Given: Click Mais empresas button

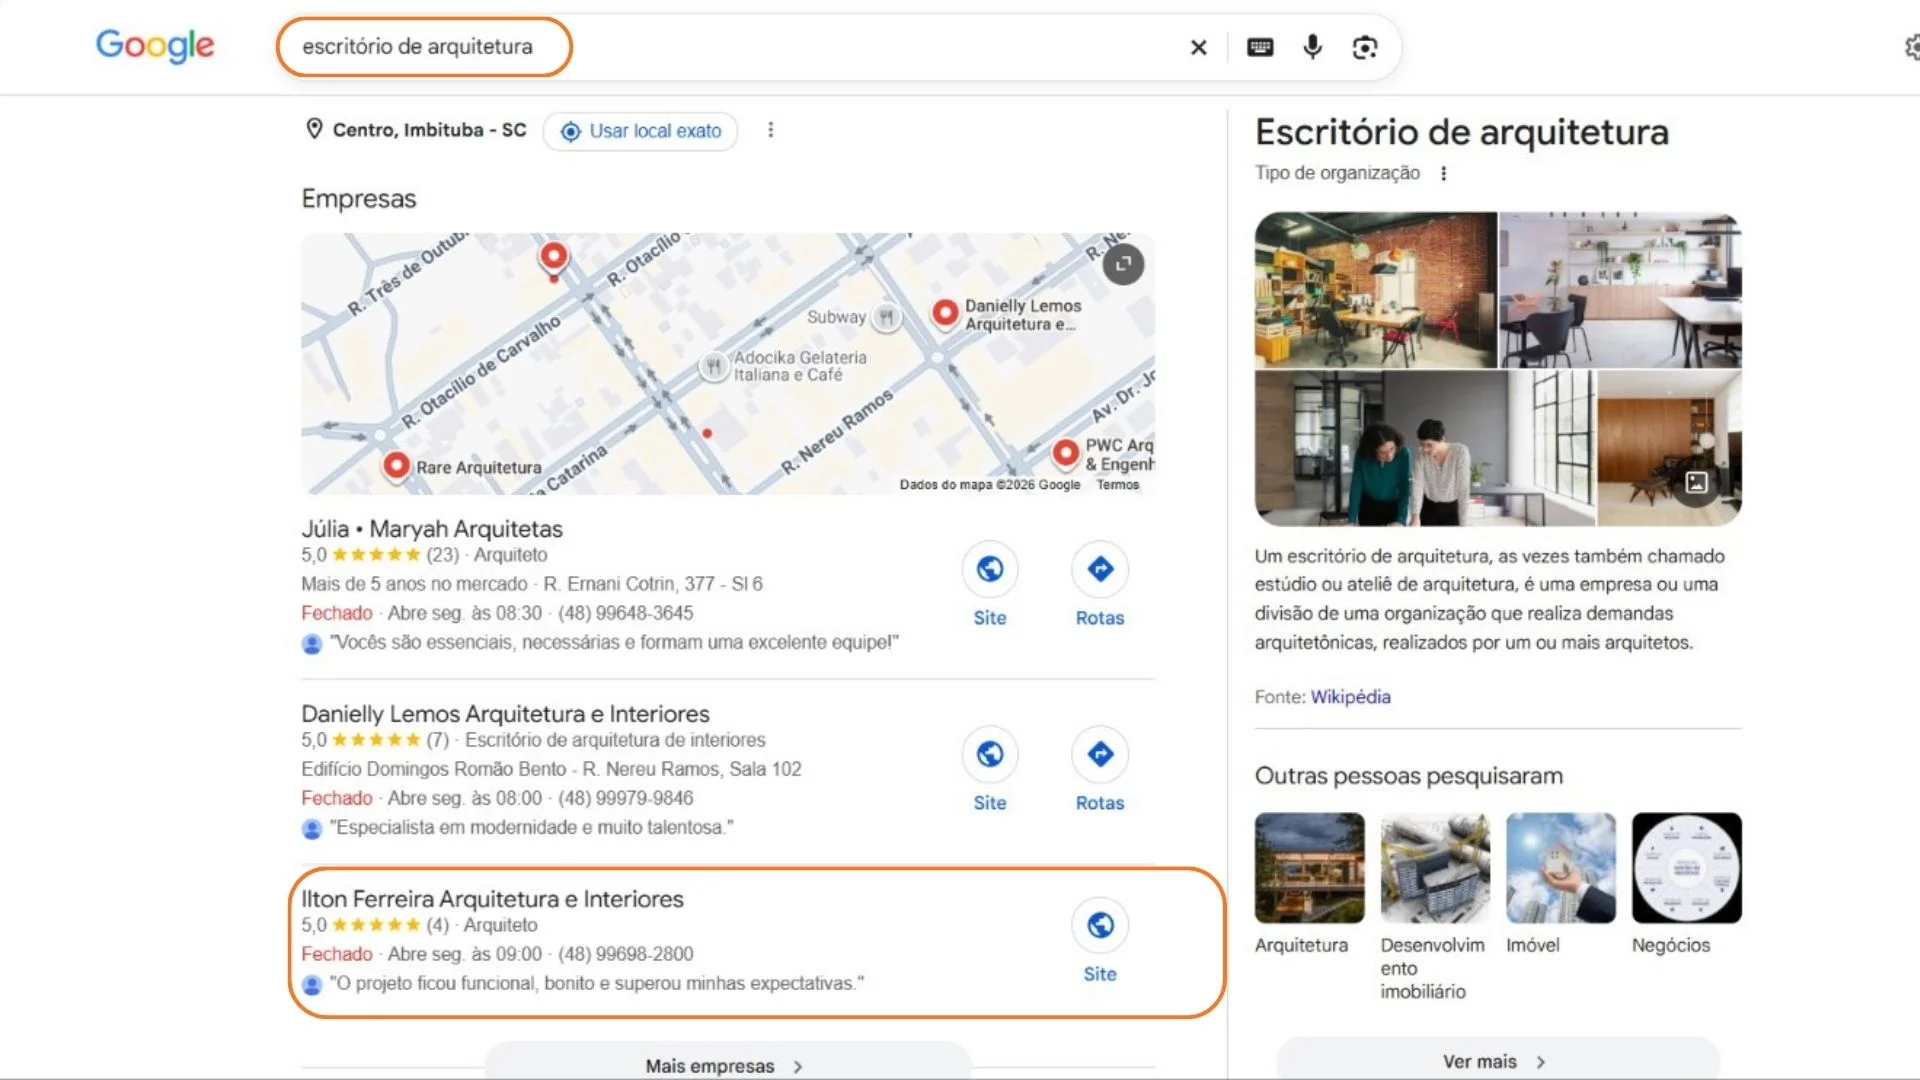Looking at the screenshot, I should (x=727, y=1064).
